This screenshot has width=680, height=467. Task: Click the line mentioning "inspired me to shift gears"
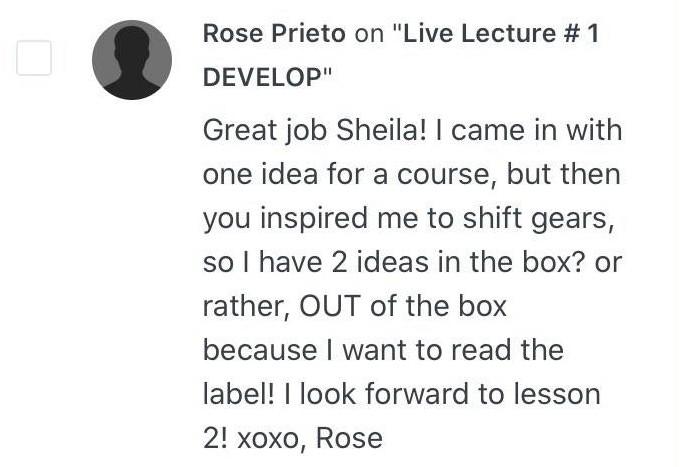[x=409, y=219]
